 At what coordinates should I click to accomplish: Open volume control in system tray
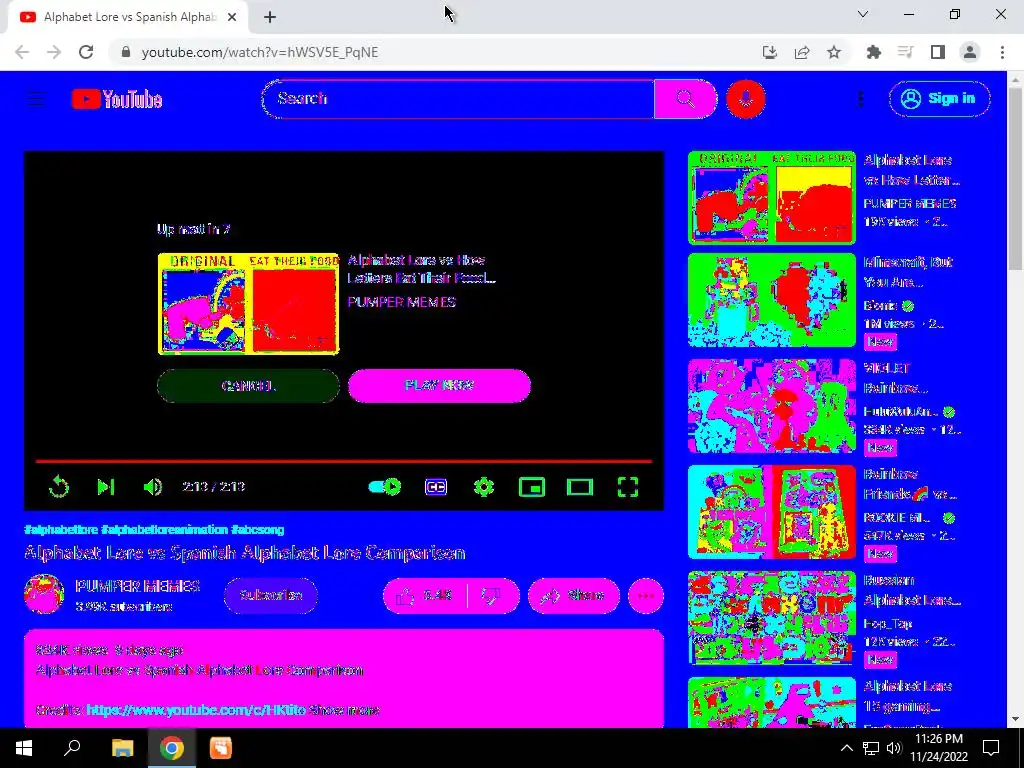click(x=894, y=748)
